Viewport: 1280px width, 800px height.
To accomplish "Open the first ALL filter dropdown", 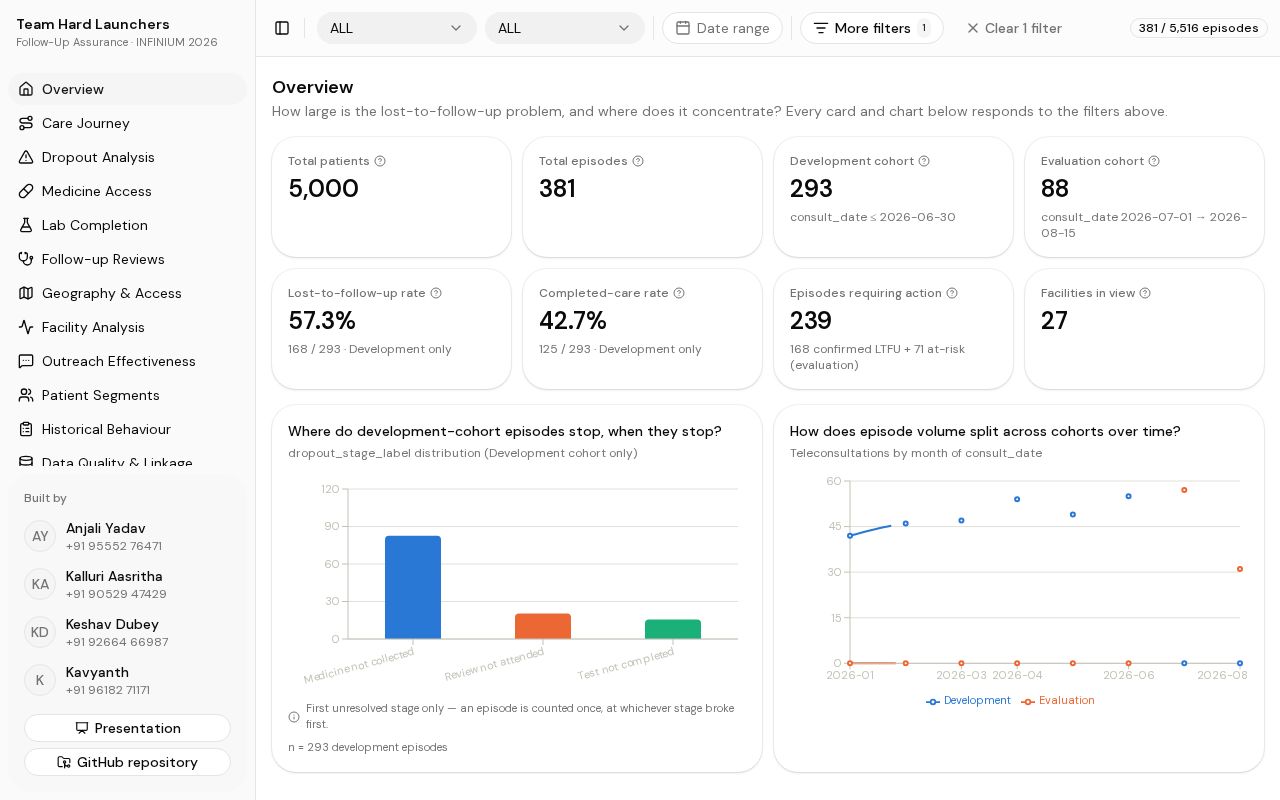I will coord(397,28).
